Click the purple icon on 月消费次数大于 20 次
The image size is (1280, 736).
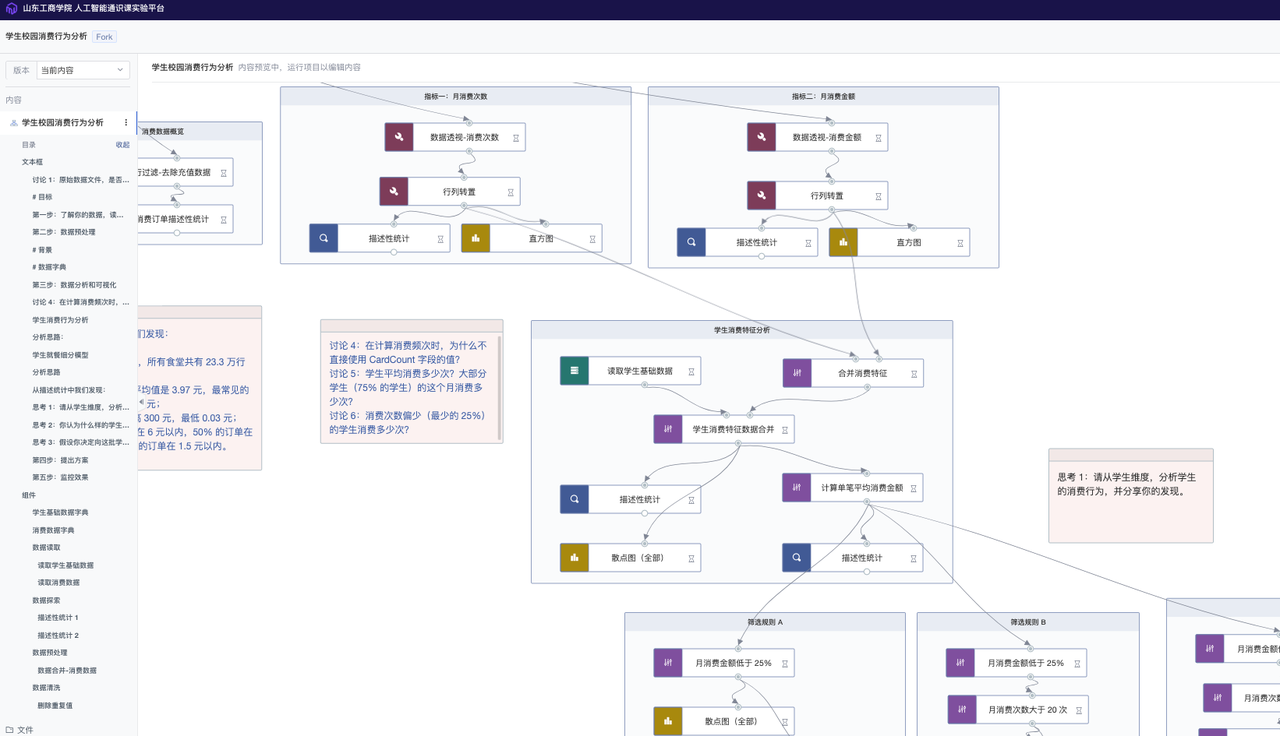962,710
